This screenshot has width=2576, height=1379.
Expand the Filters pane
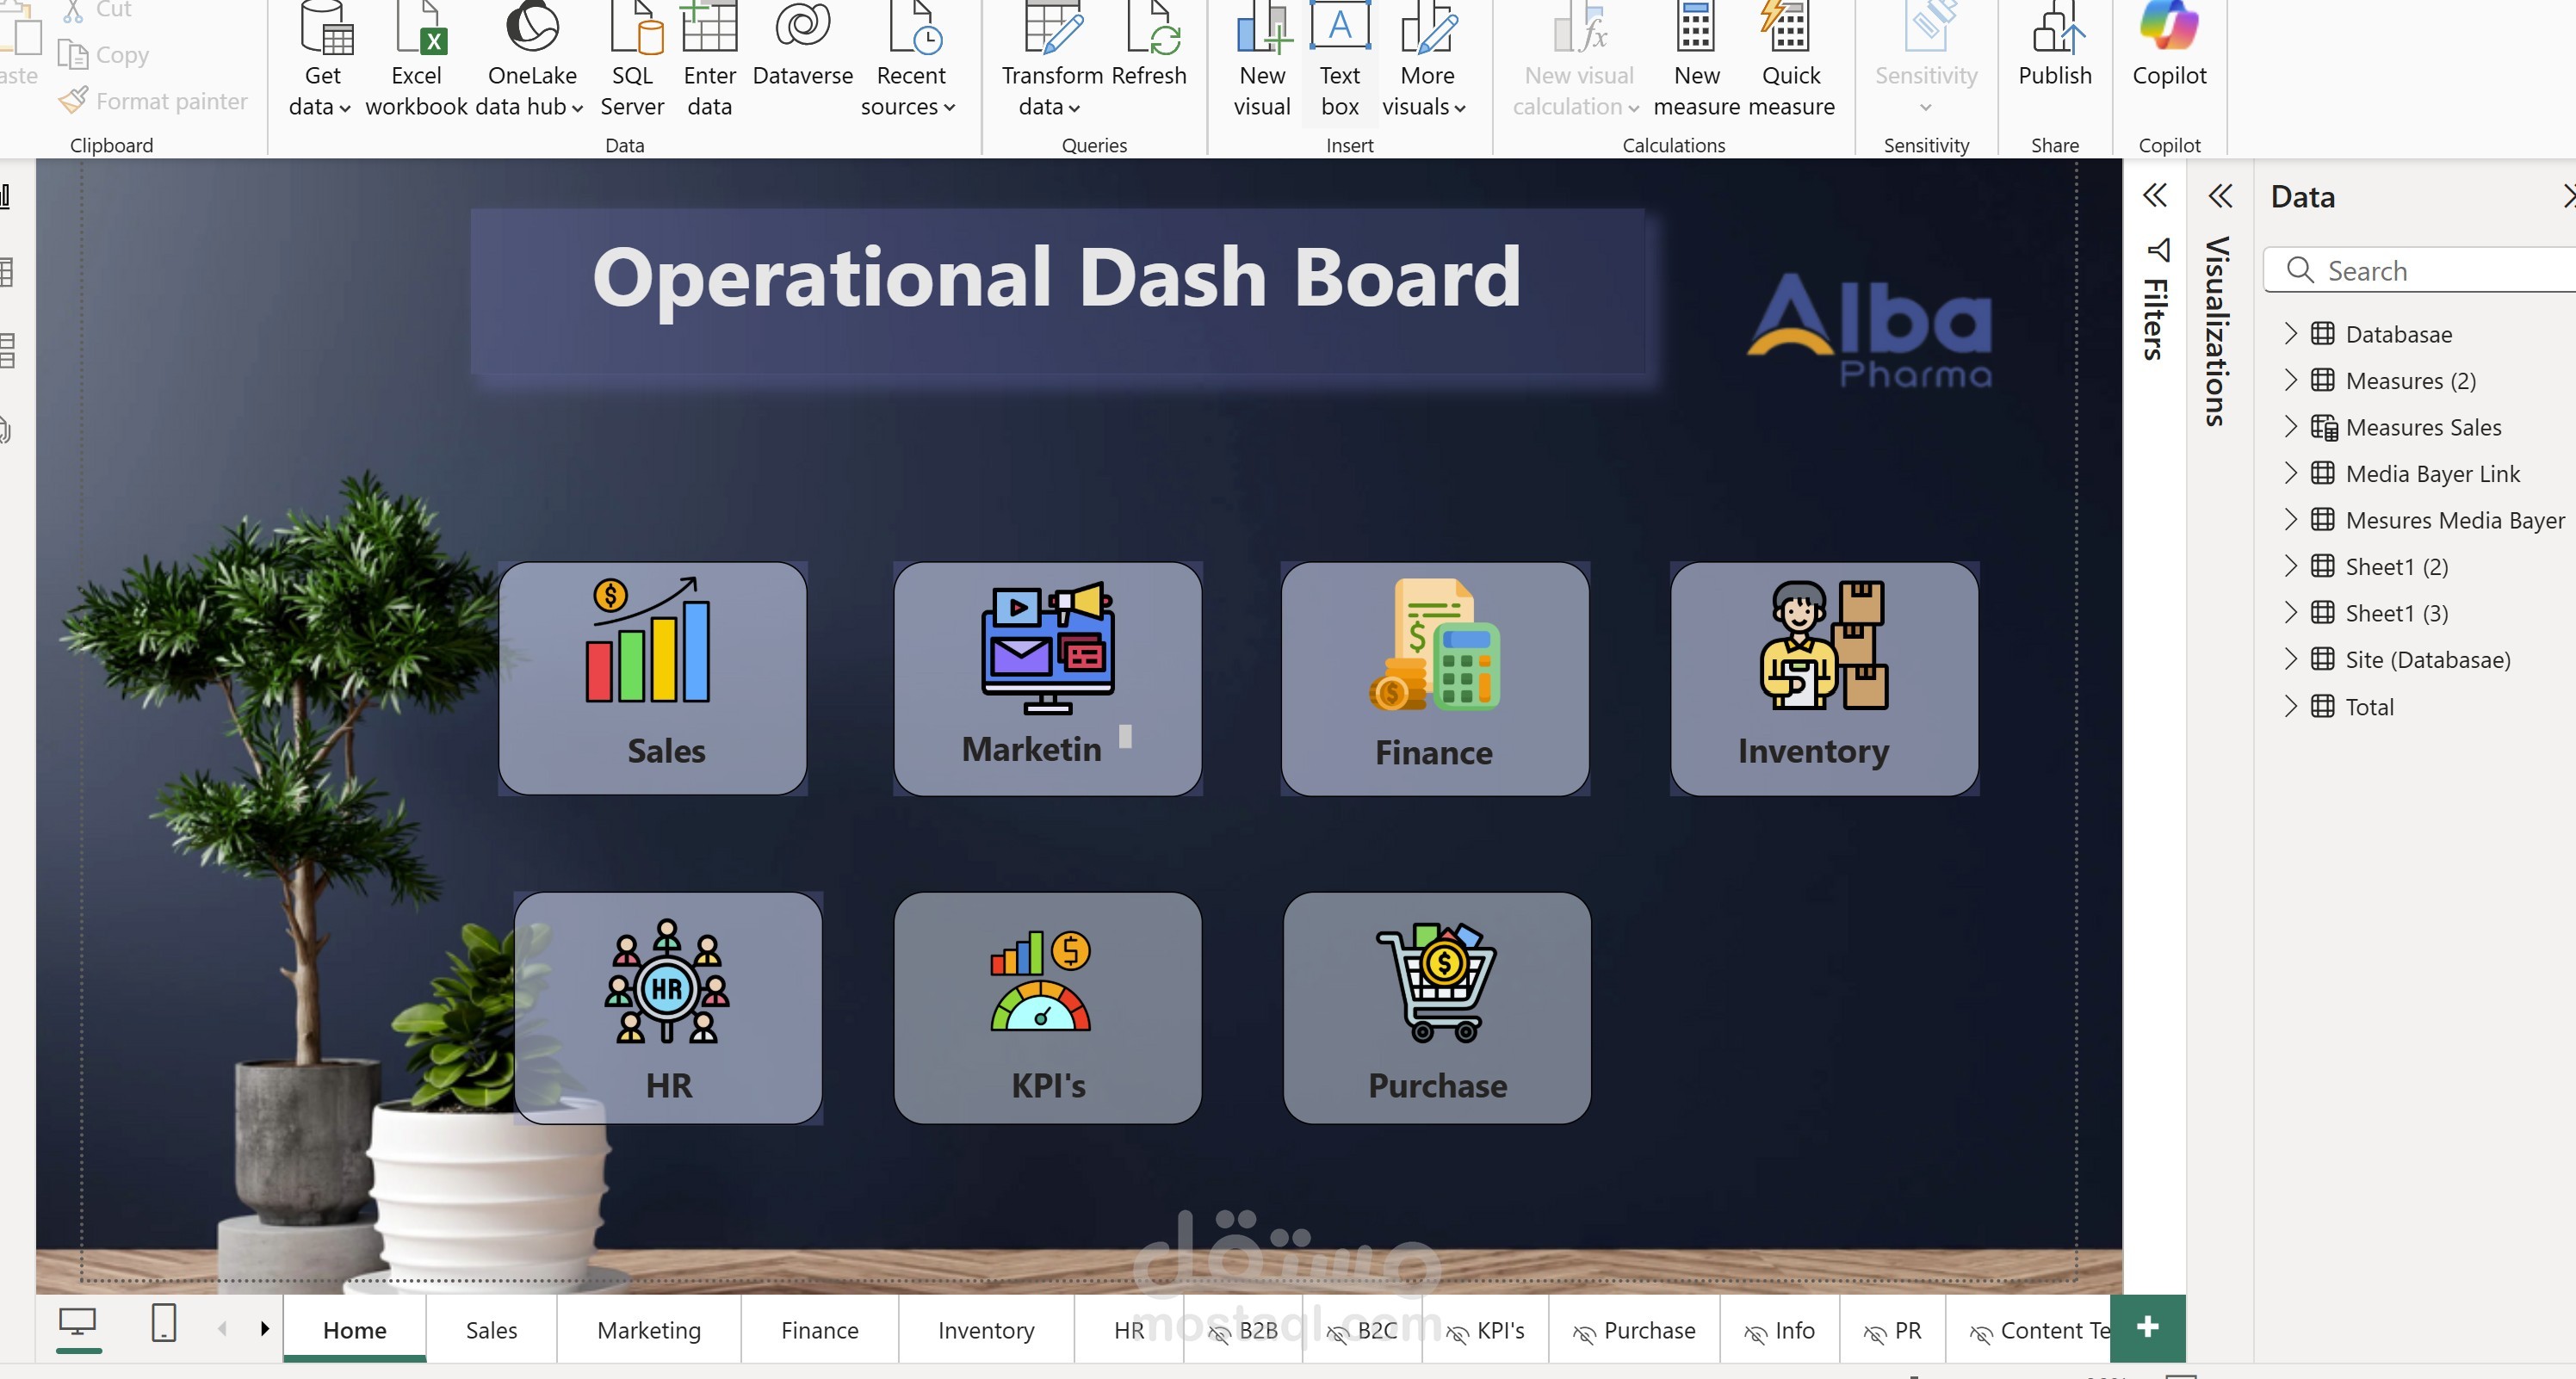click(x=2155, y=195)
